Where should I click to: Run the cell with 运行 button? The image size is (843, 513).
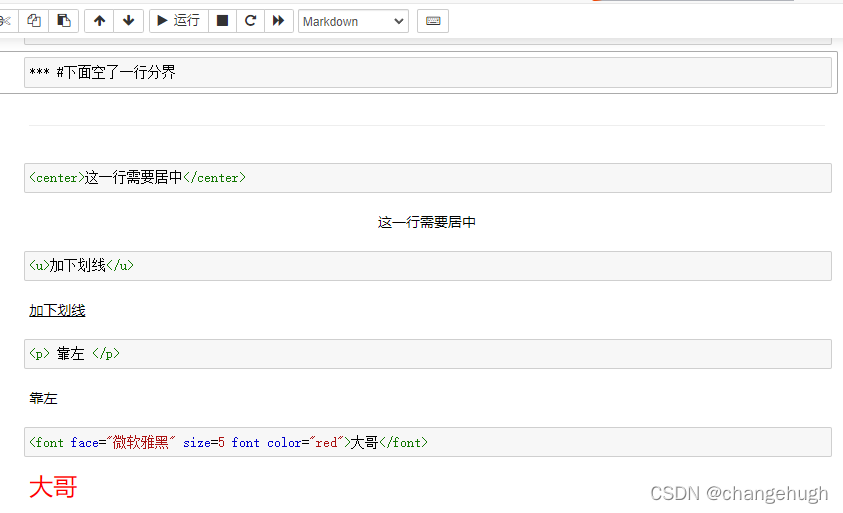click(178, 21)
